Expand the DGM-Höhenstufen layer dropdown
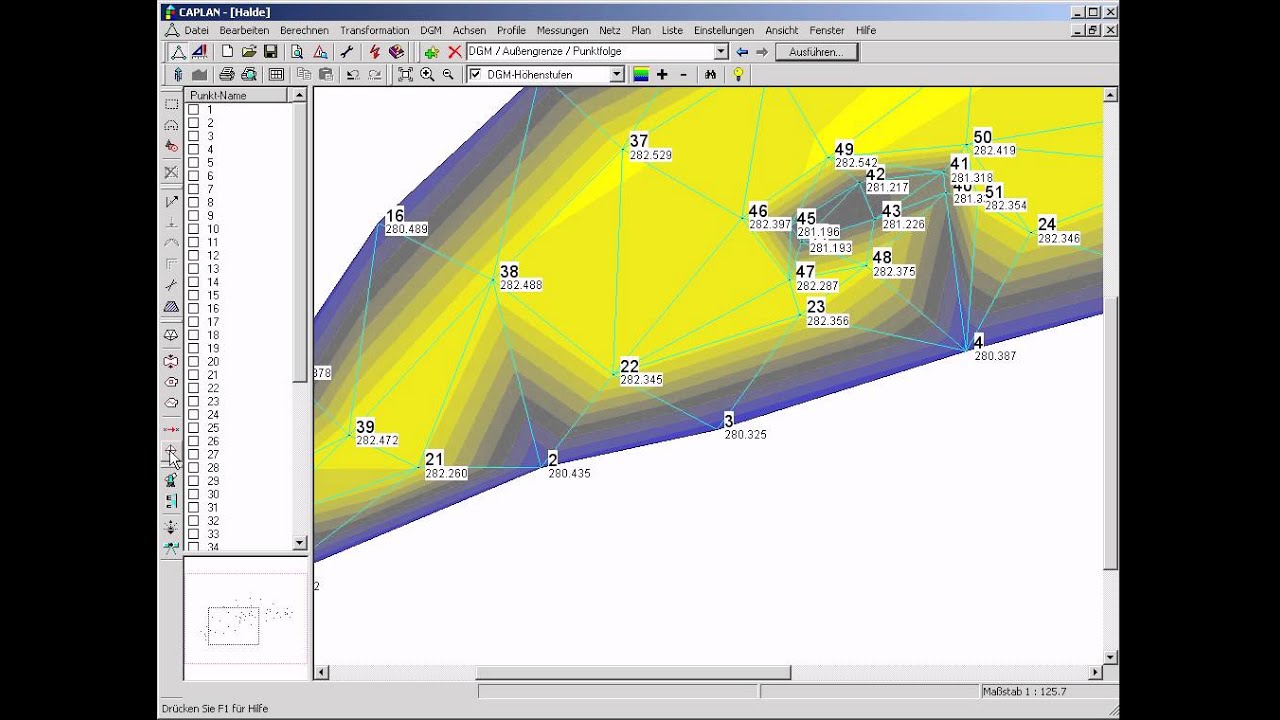Screen dimensions: 1280x720 (x=616, y=74)
